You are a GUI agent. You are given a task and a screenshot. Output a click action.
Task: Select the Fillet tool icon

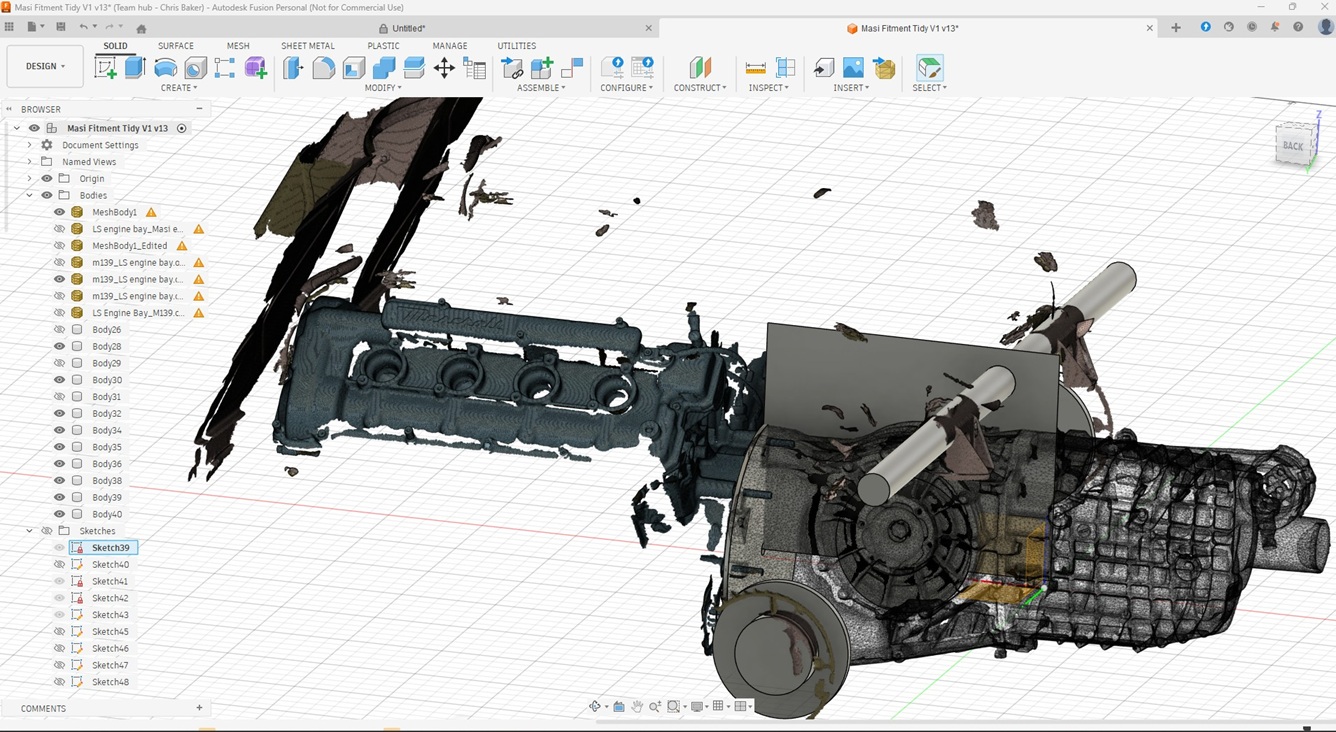pyautogui.click(x=324, y=68)
